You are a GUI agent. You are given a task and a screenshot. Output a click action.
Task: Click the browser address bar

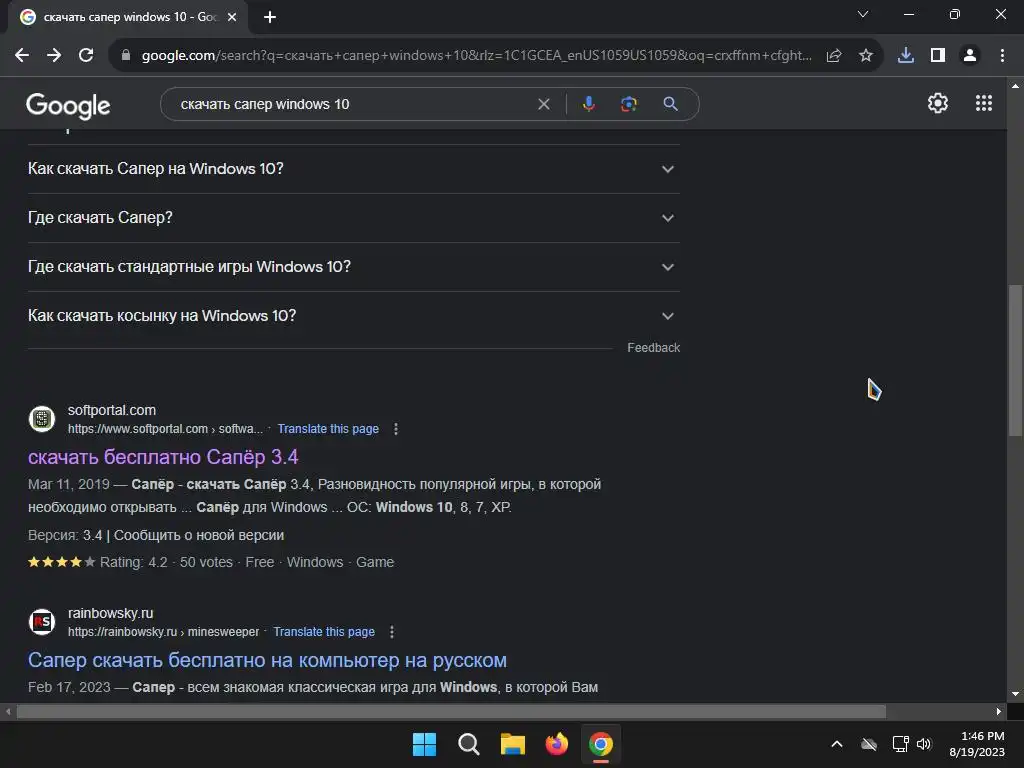tap(477, 56)
